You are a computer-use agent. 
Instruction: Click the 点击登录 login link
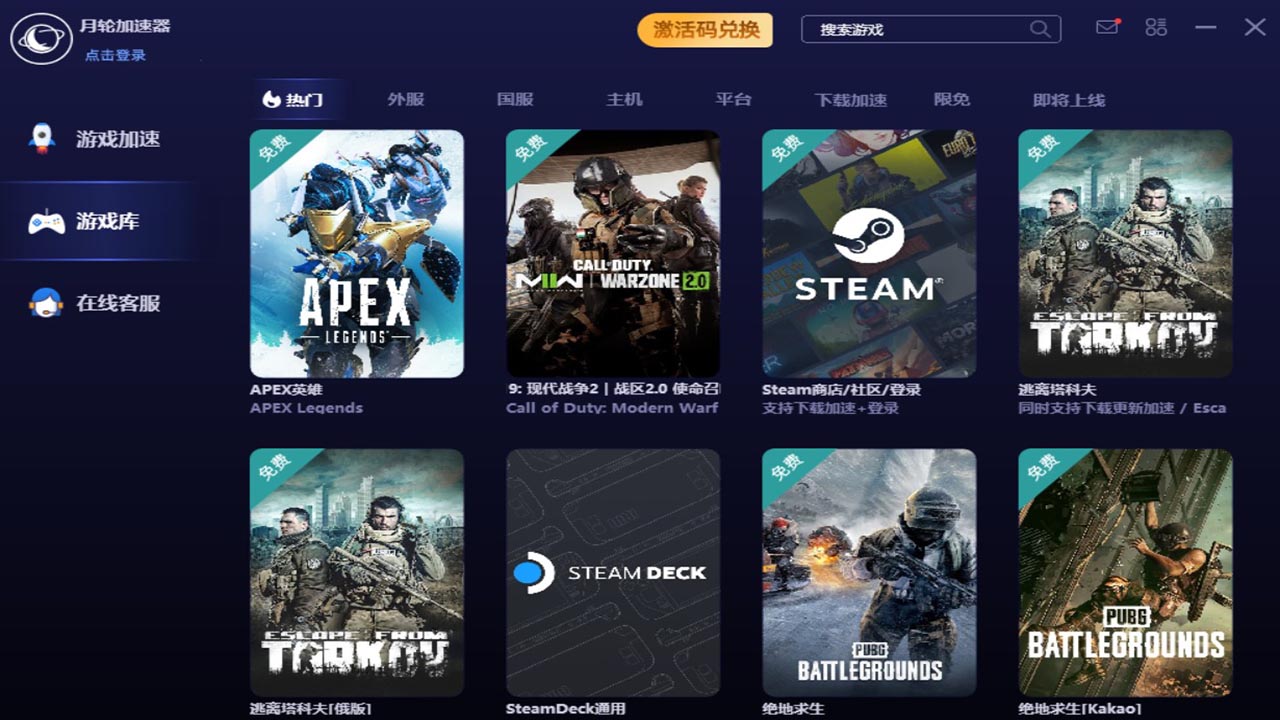115,56
